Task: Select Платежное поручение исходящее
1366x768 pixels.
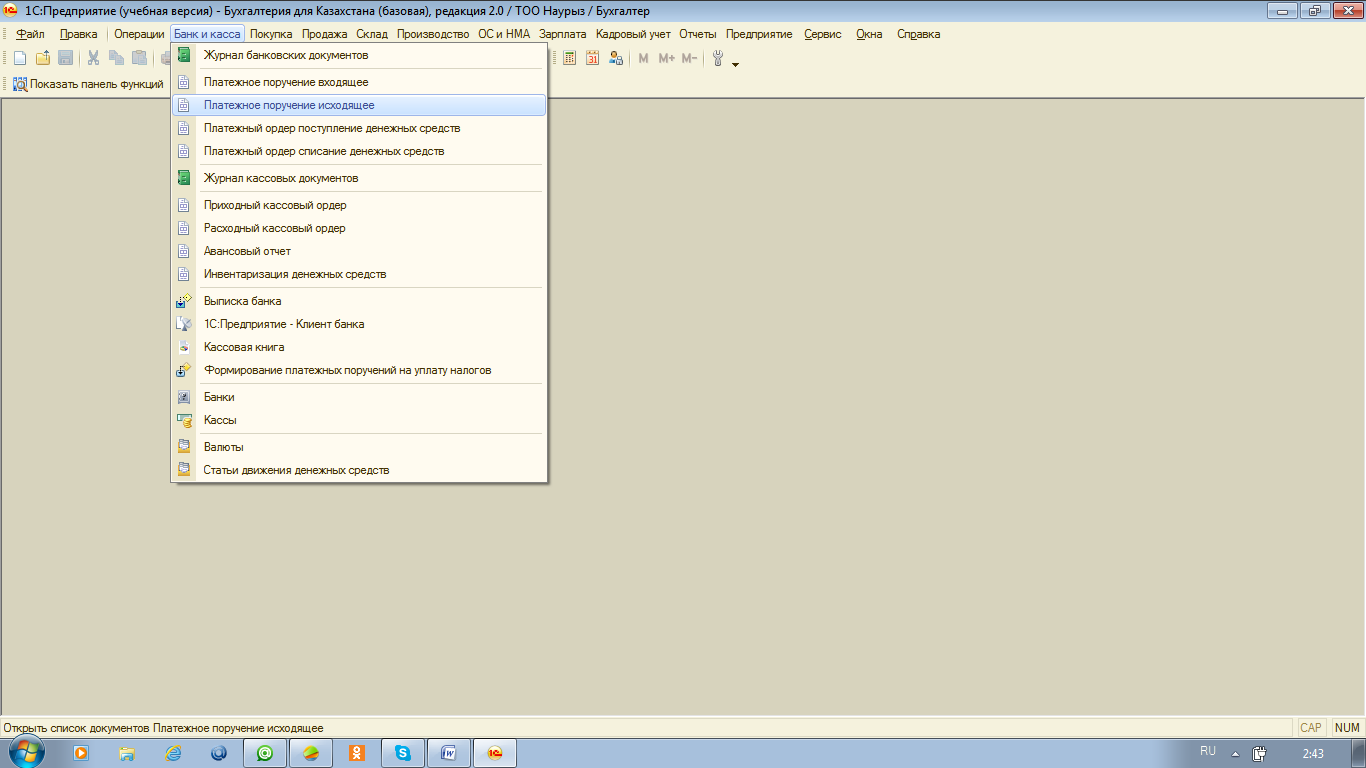Action: click(x=359, y=105)
